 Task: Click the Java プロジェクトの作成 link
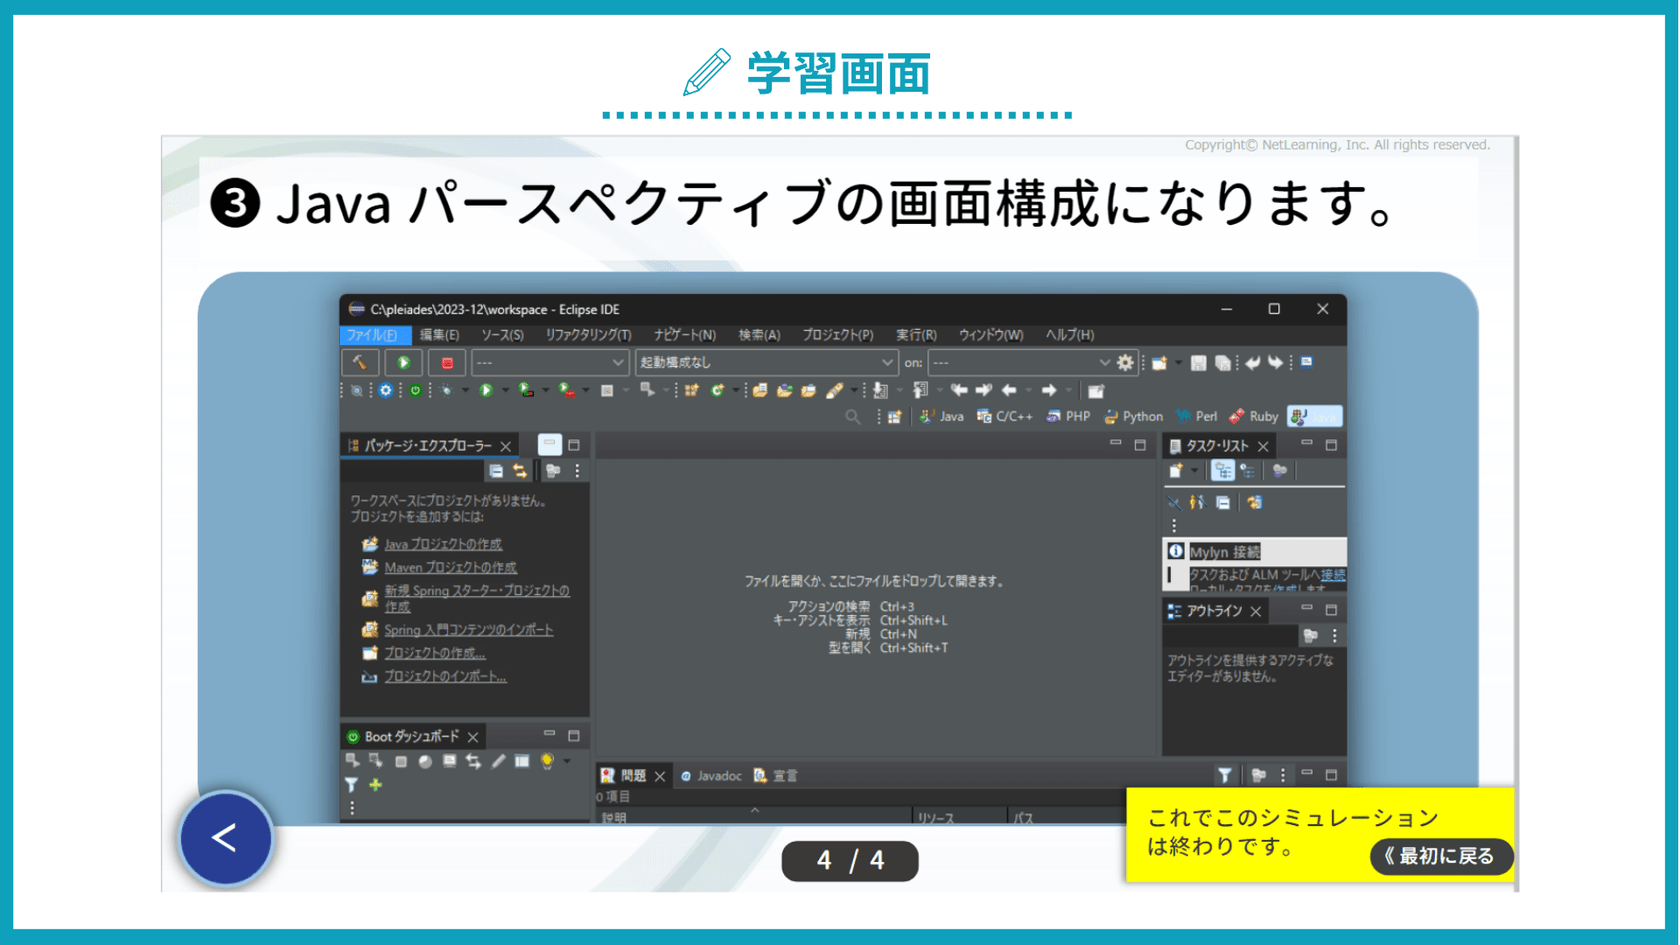(x=443, y=544)
